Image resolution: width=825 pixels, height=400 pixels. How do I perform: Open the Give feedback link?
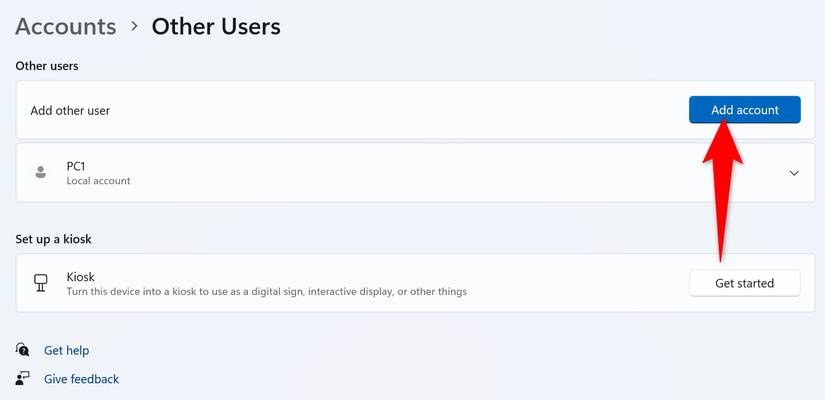[x=82, y=379]
